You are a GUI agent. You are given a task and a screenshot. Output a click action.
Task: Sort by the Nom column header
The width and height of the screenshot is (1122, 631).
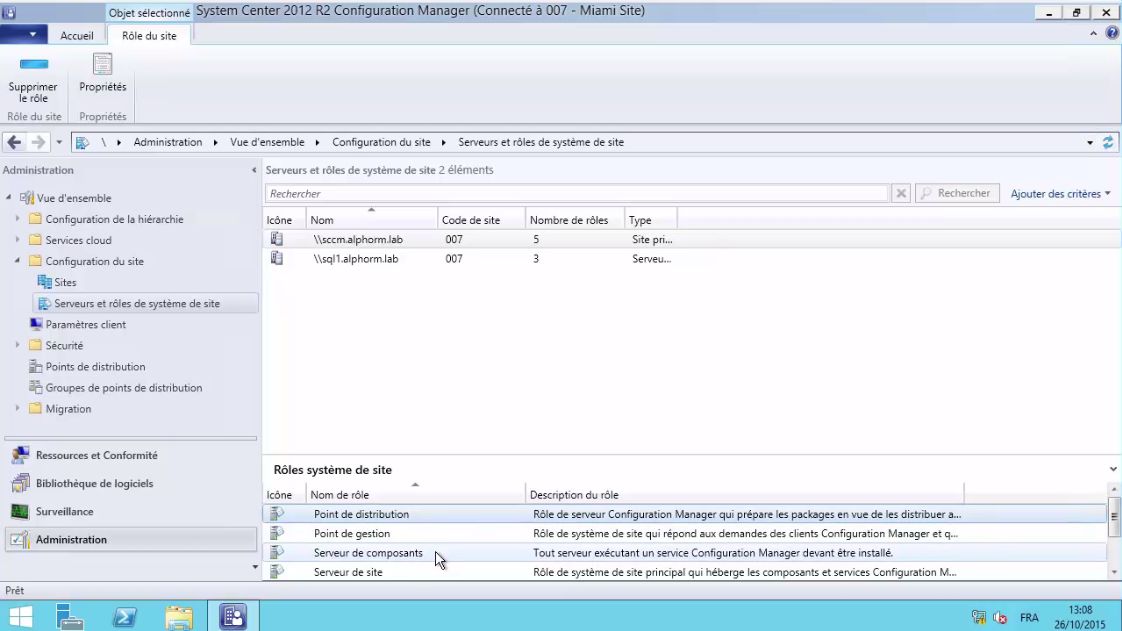pos(371,220)
